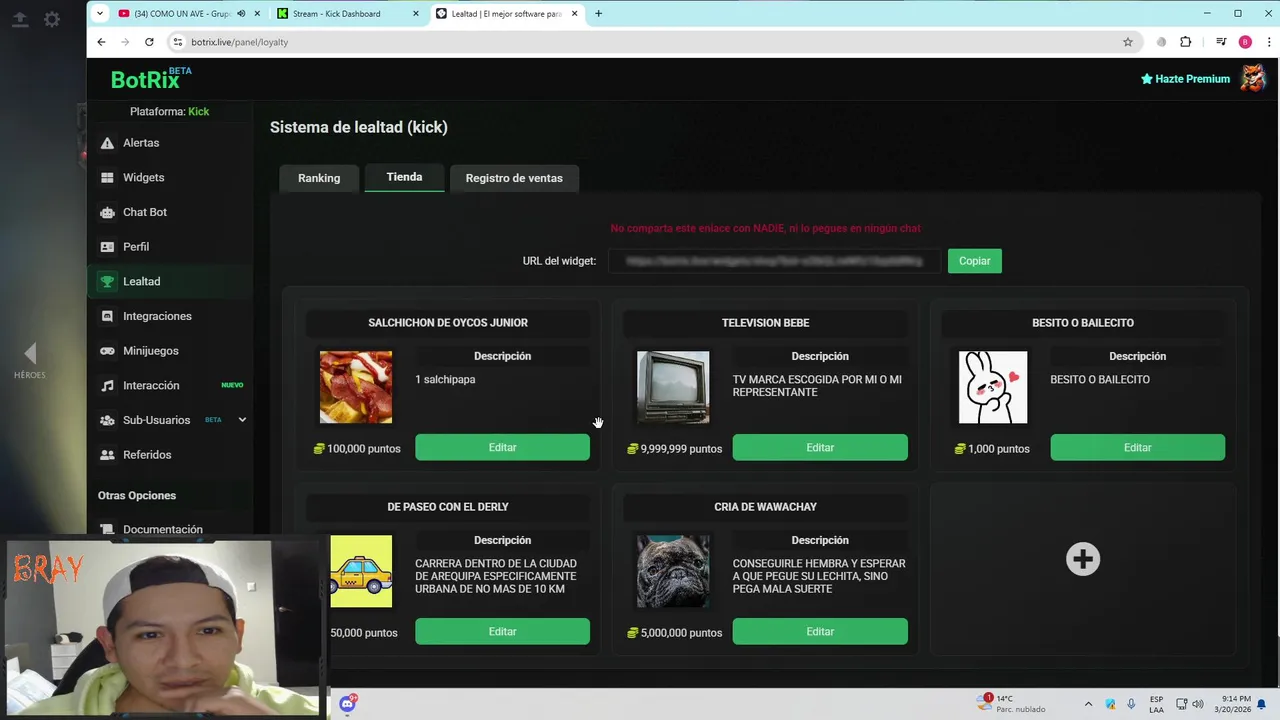Reload the page
Screen dimensions: 1280x720
click(149, 42)
